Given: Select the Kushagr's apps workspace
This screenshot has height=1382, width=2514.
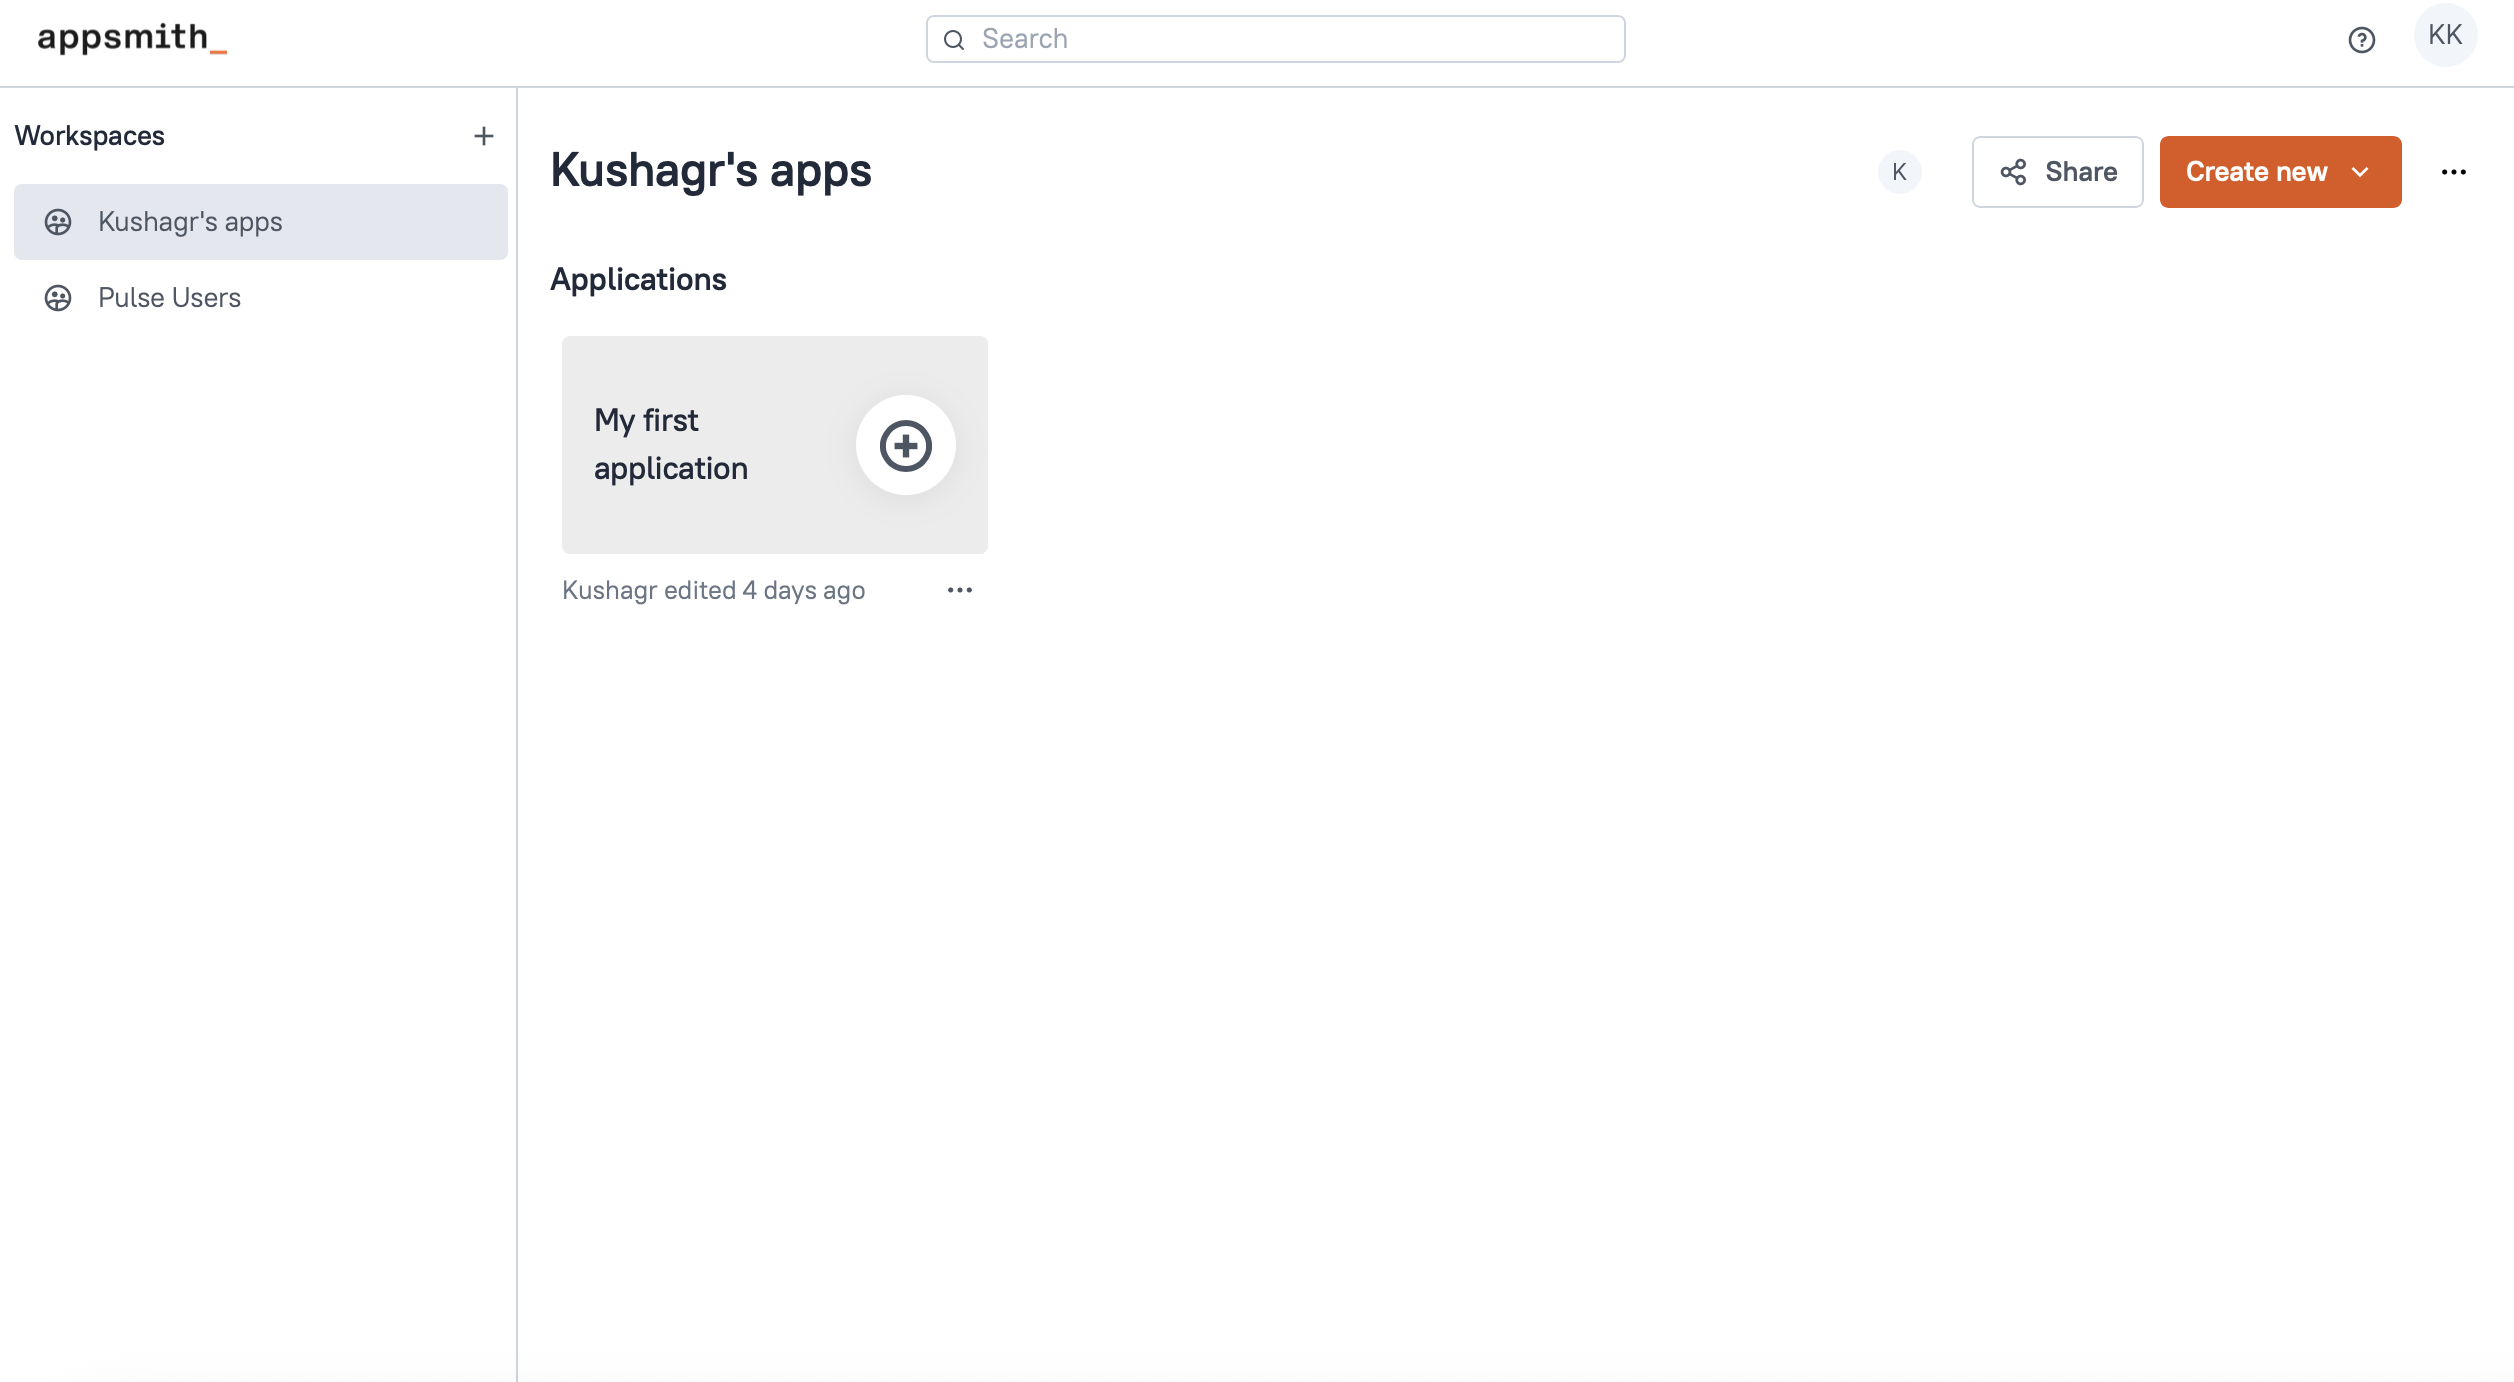Looking at the screenshot, I should [190, 222].
